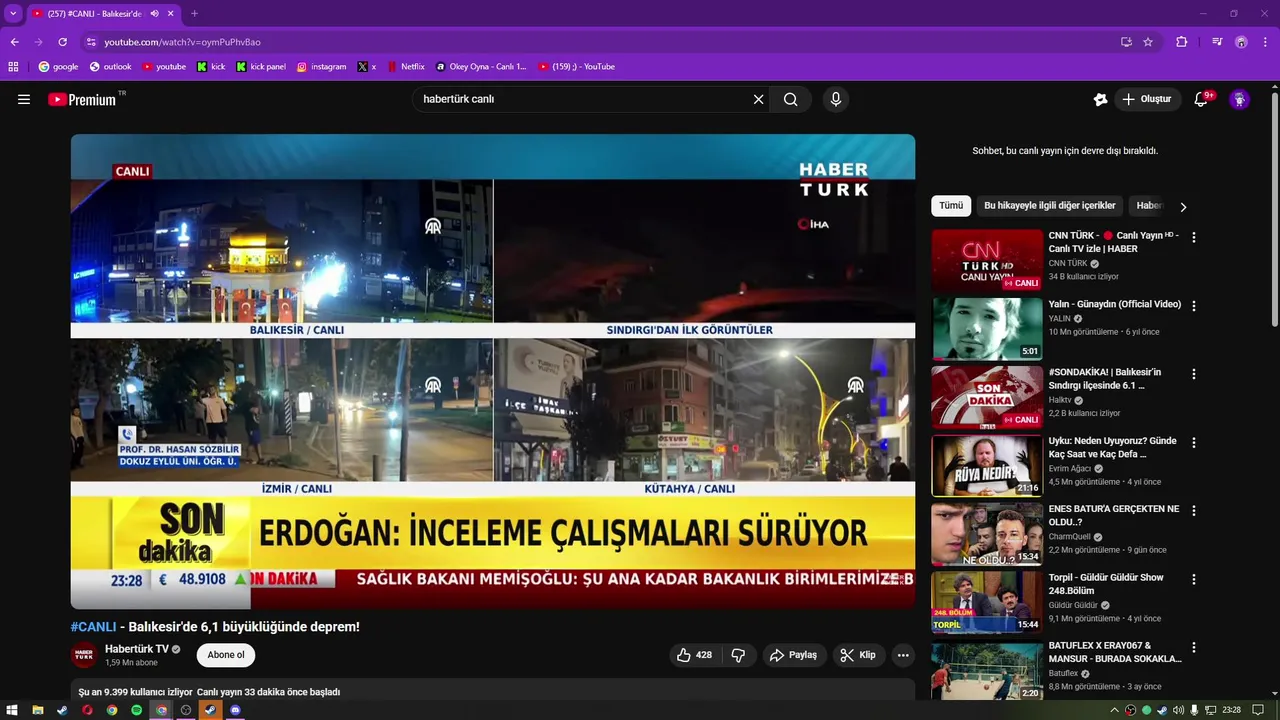Click the taskbar clock showing 23:28
This screenshot has width=1280, height=720.
pyautogui.click(x=1232, y=710)
